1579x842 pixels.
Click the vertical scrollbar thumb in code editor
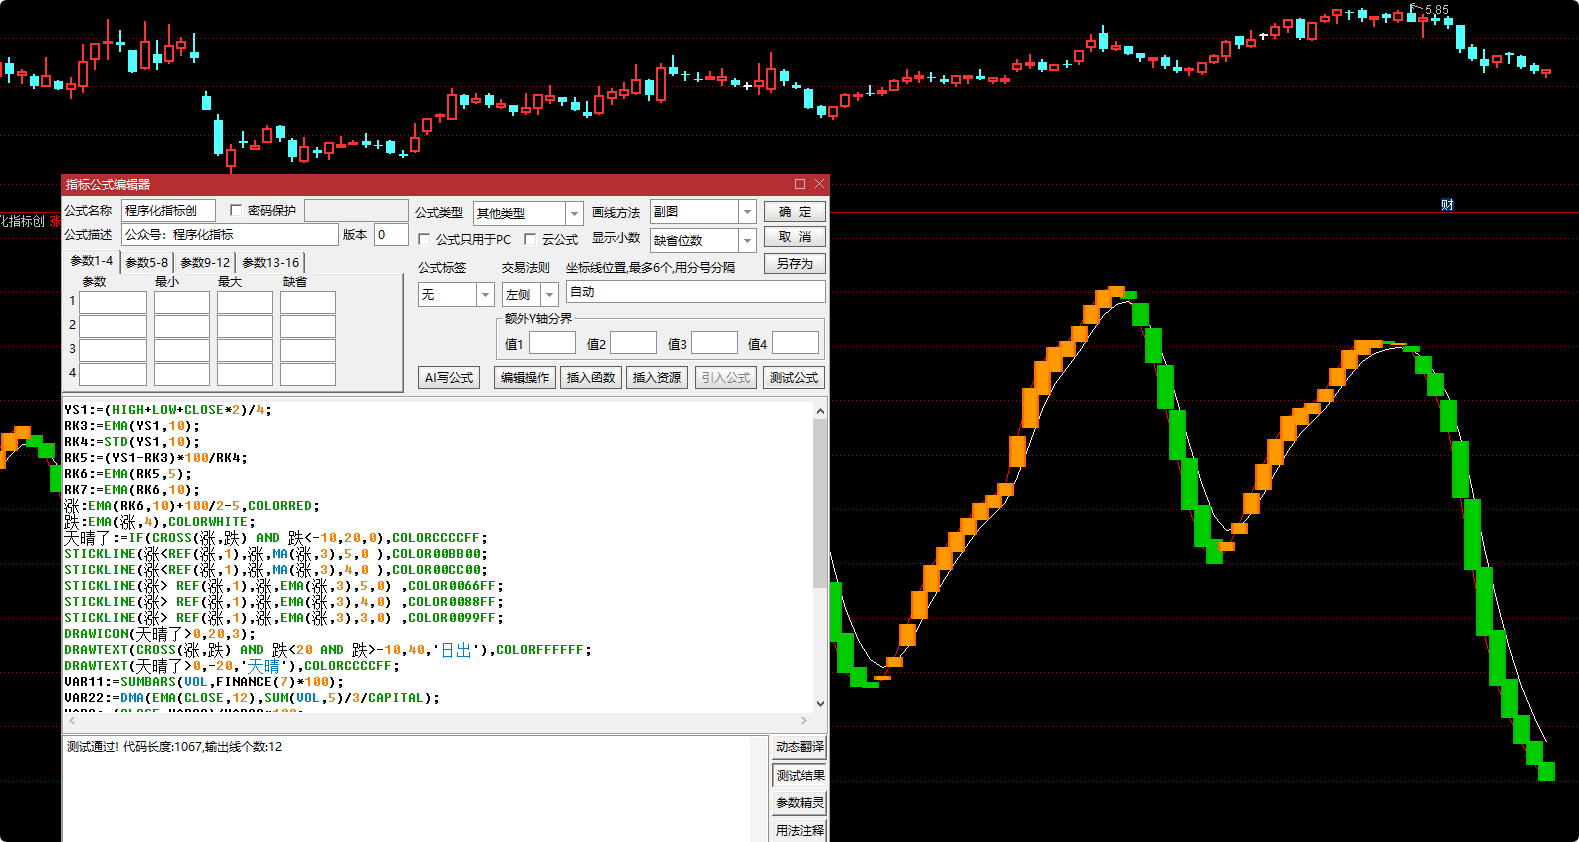point(820,500)
